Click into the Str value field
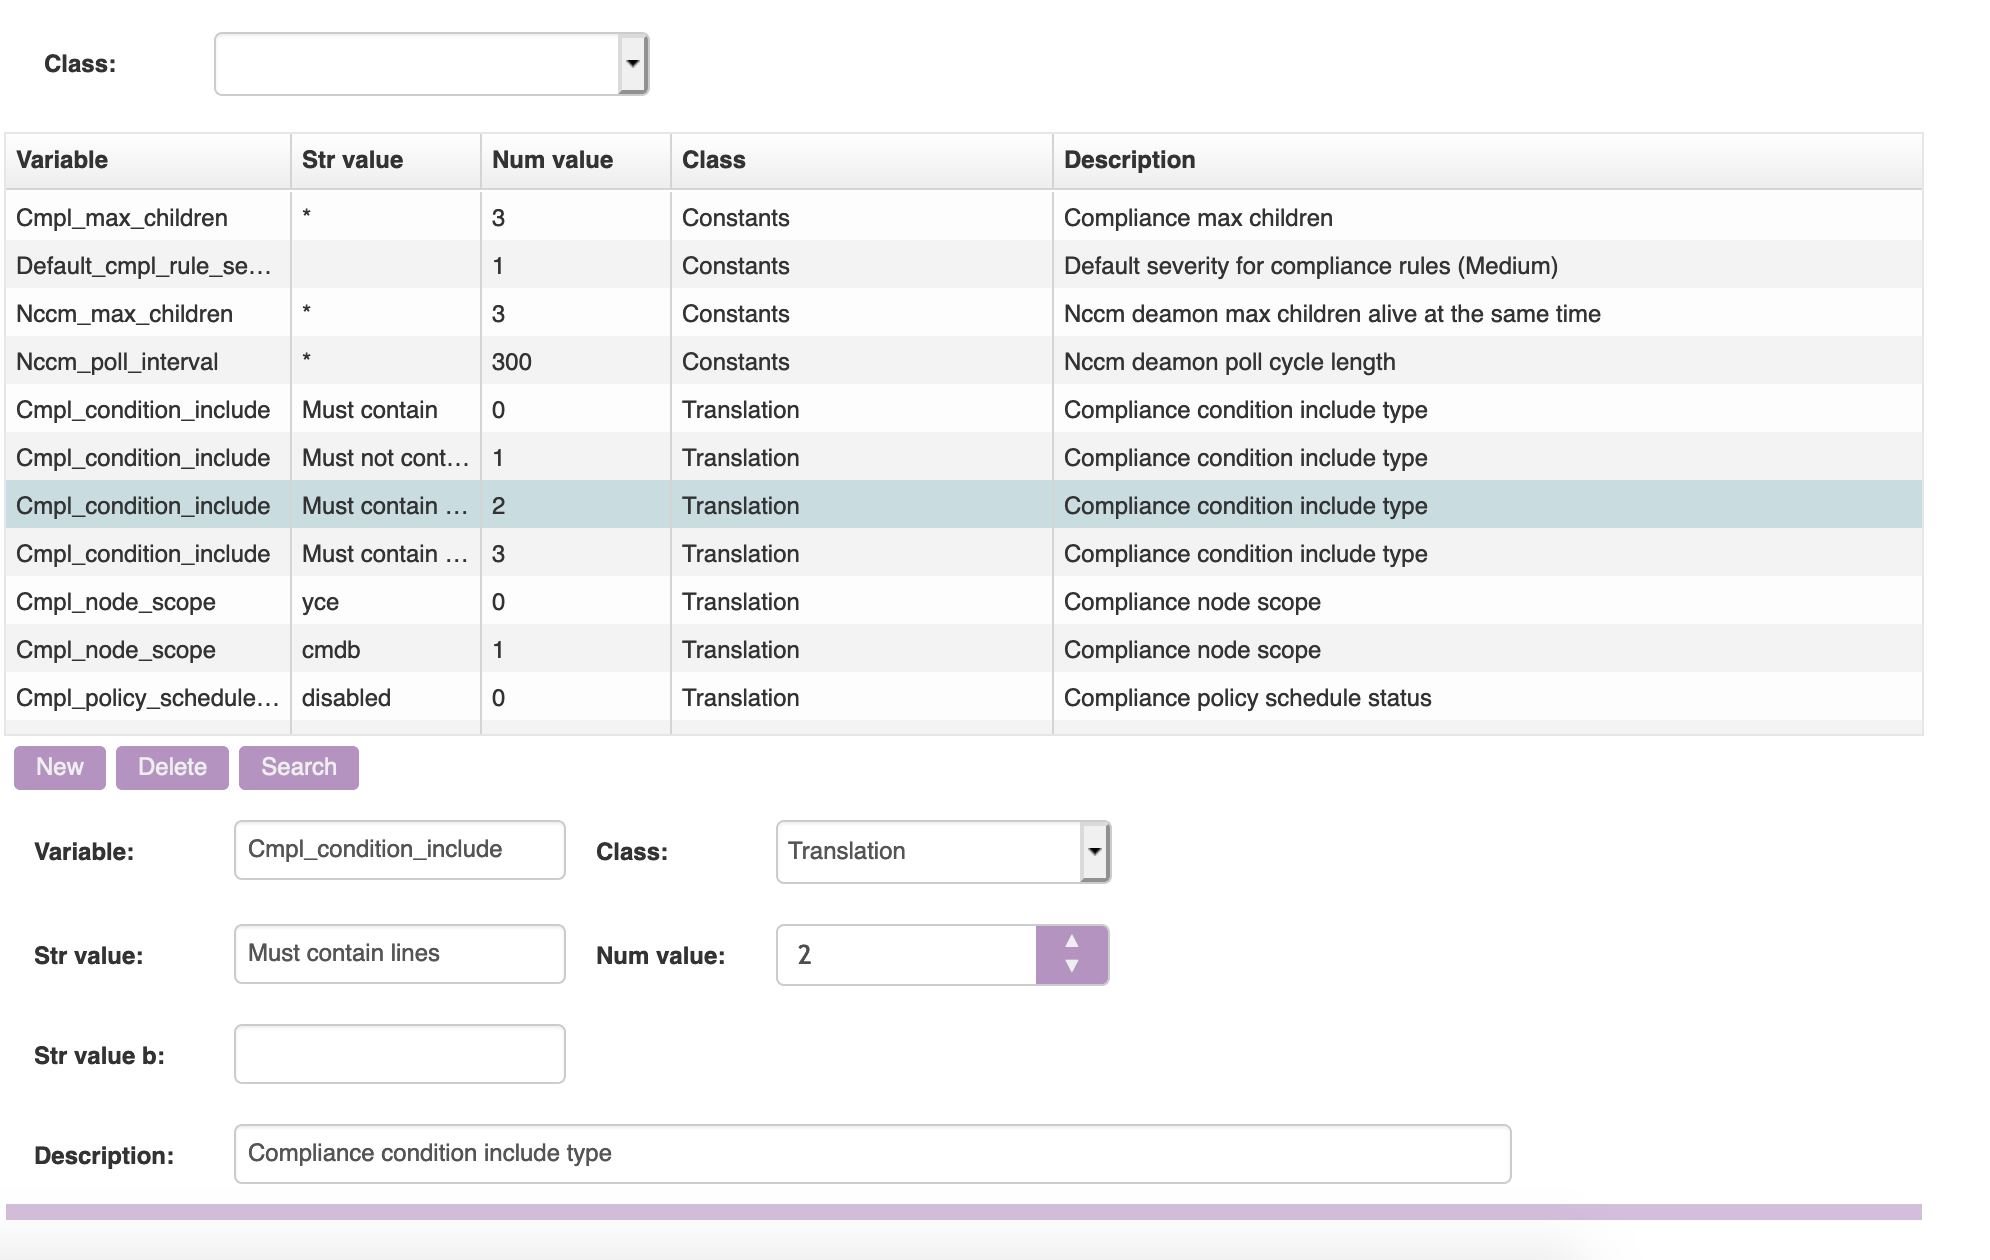Viewport: 1990px width, 1260px height. (x=399, y=954)
